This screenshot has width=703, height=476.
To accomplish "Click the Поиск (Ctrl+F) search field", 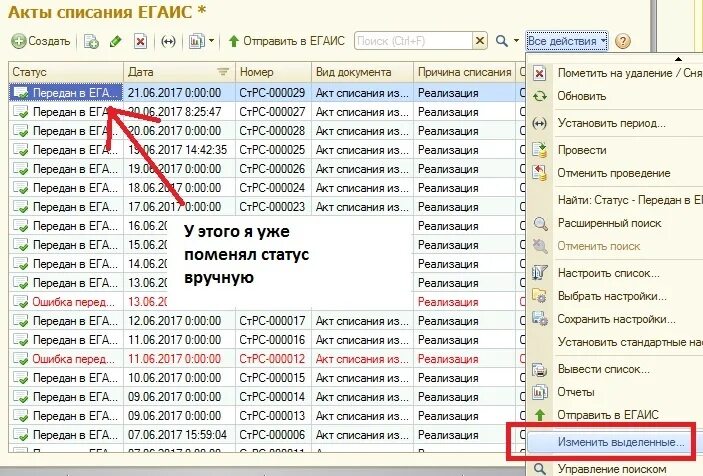I will 413,41.
